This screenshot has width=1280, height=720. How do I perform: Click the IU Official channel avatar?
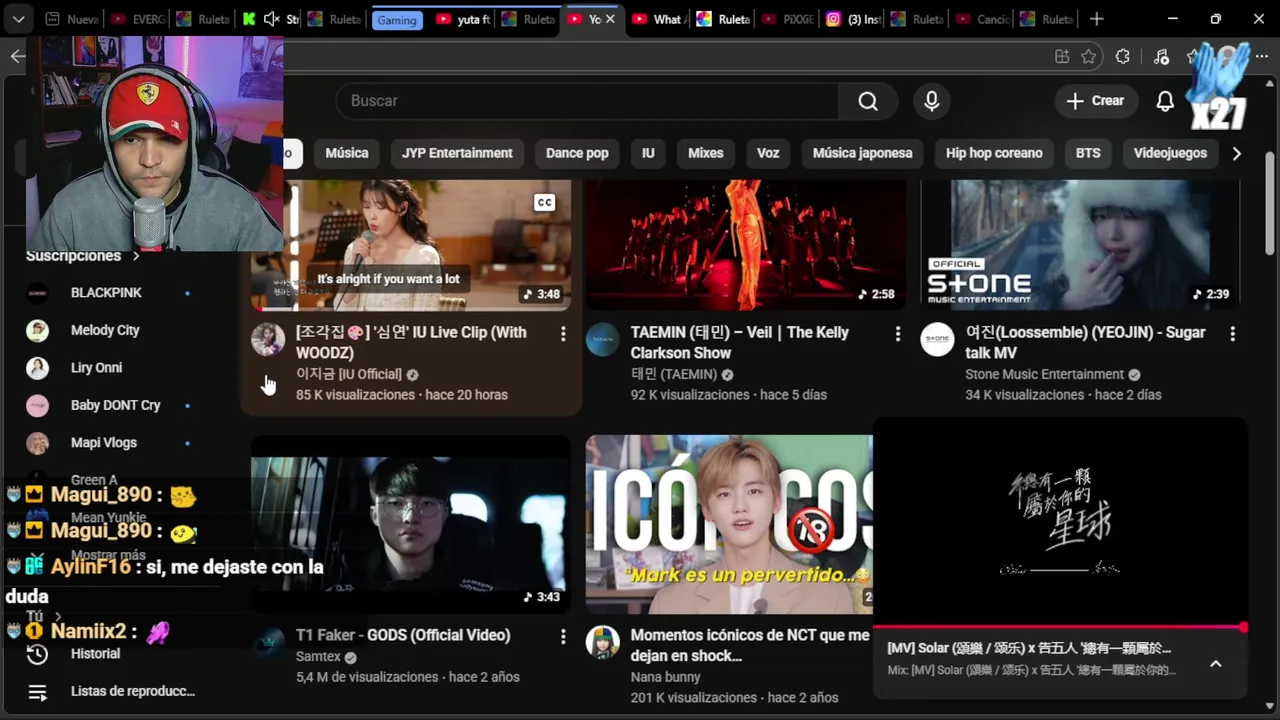(x=268, y=340)
